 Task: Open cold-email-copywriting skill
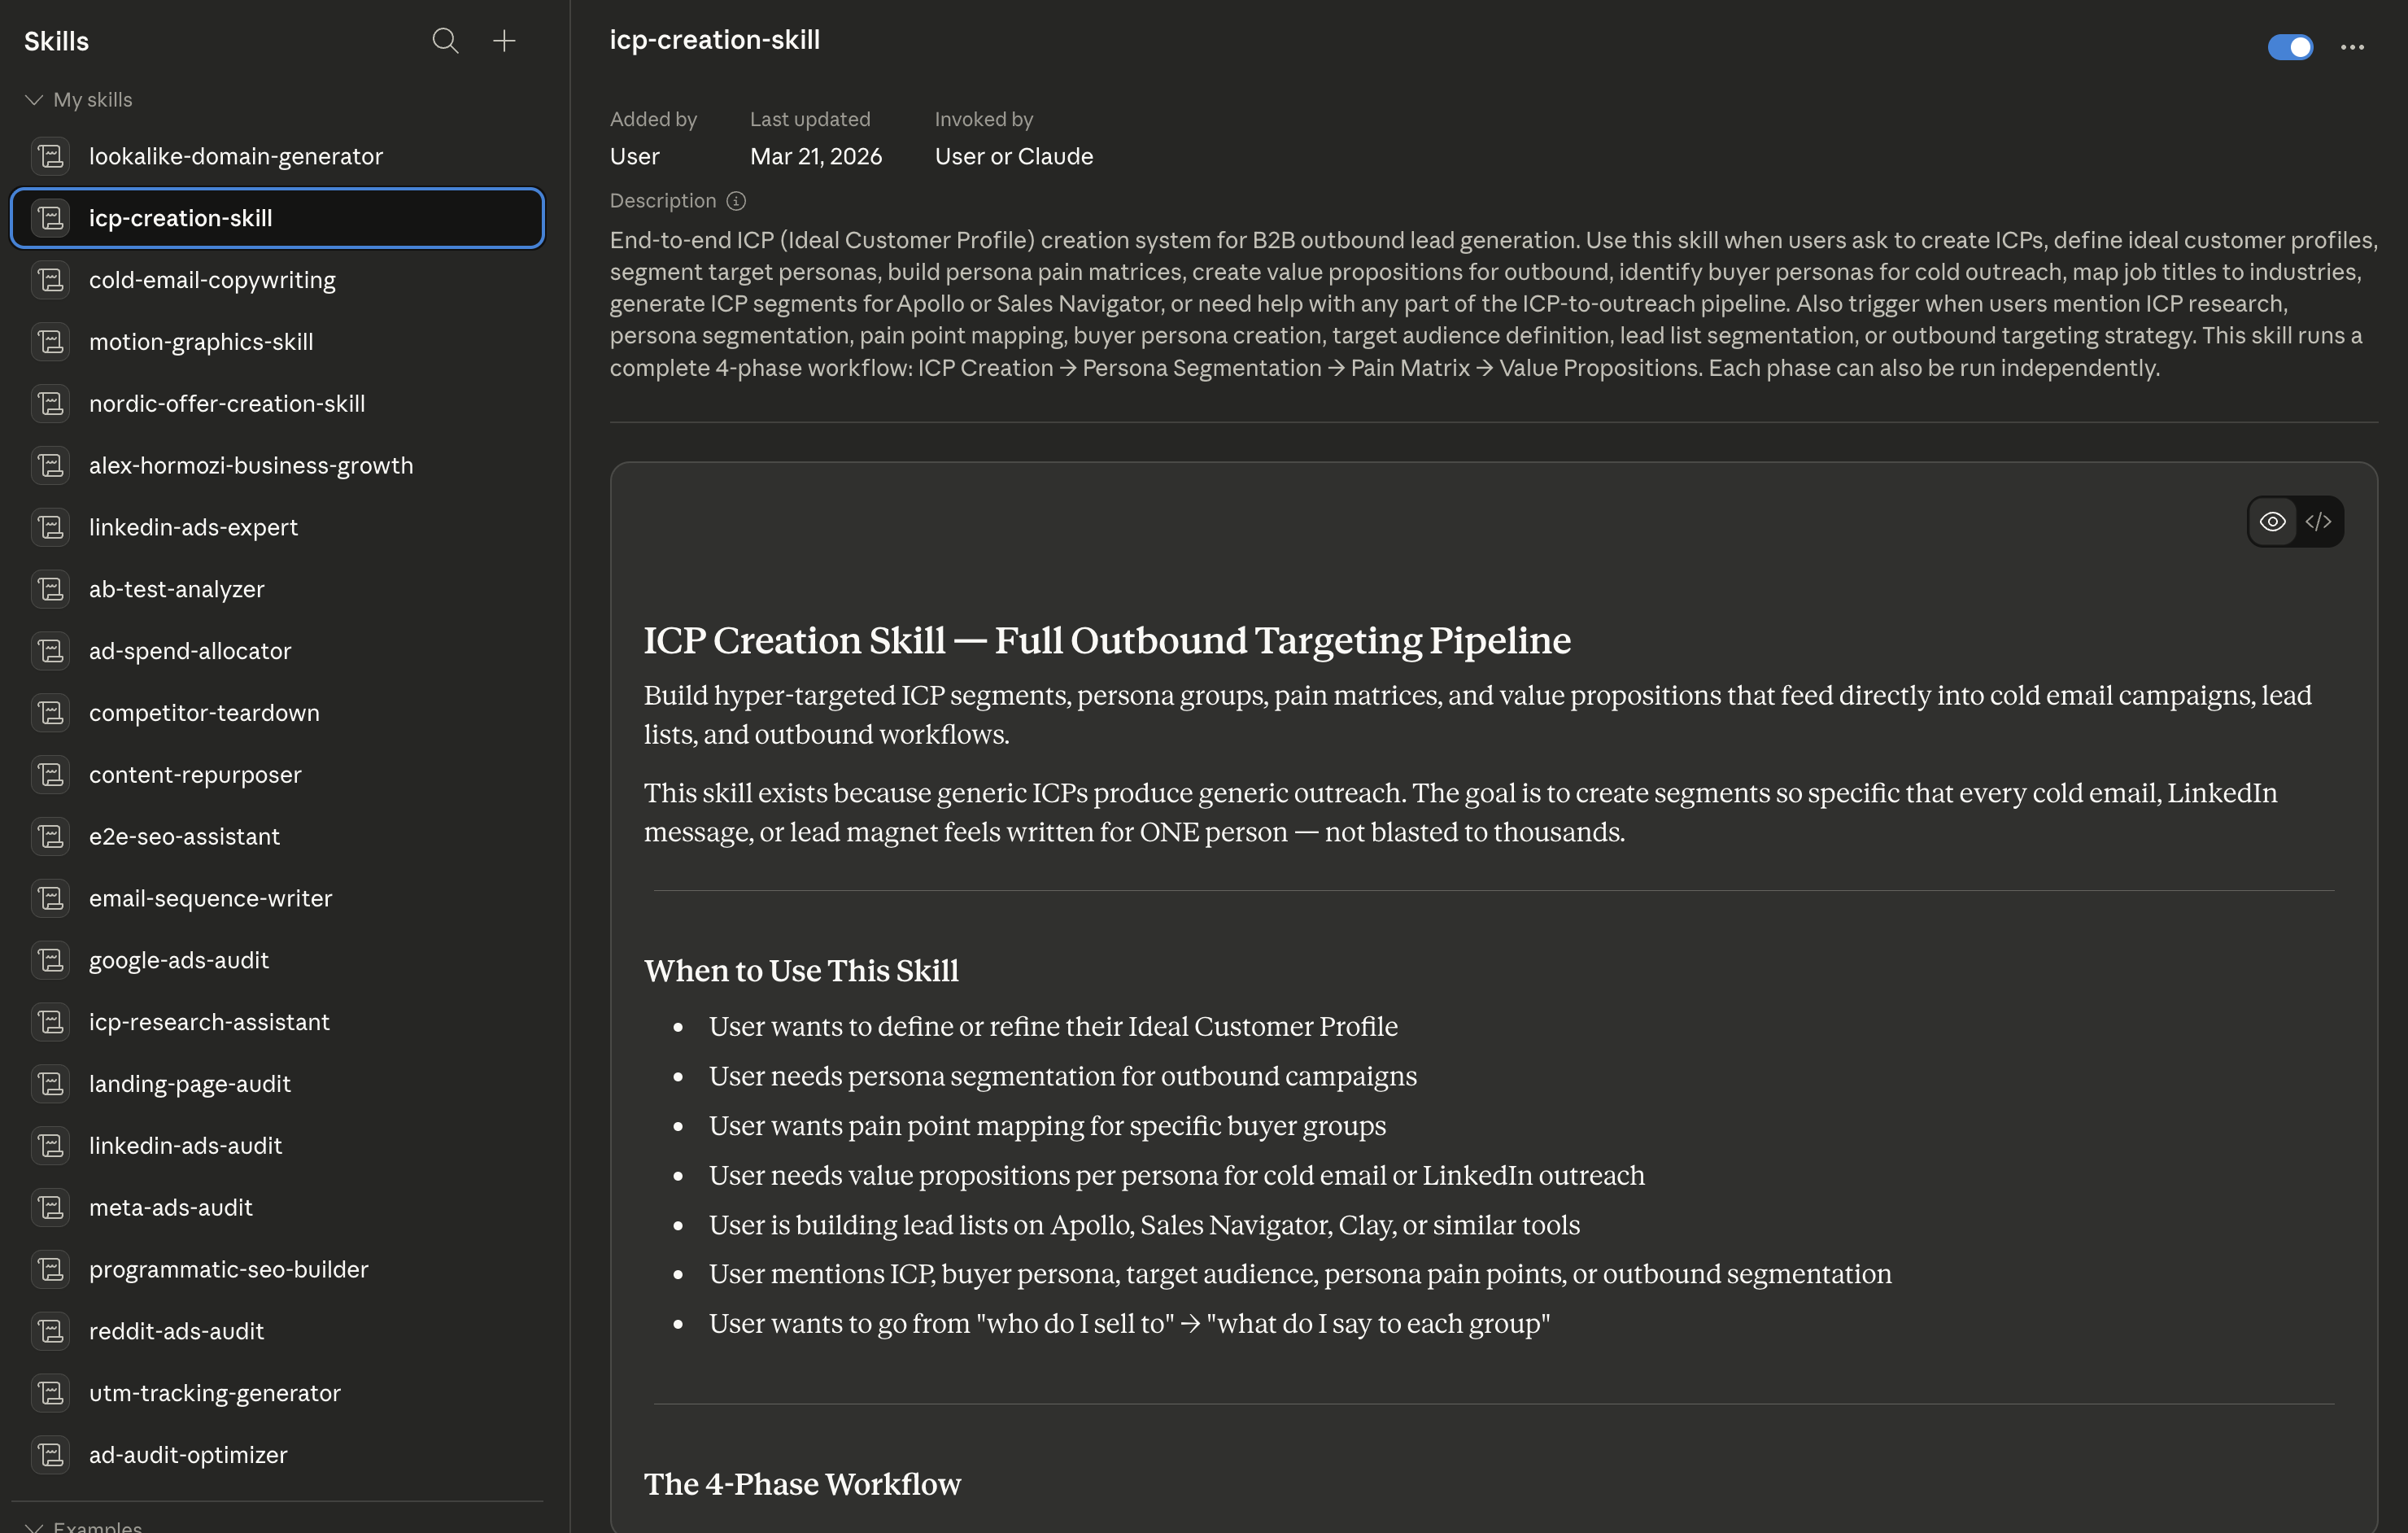pos(277,280)
